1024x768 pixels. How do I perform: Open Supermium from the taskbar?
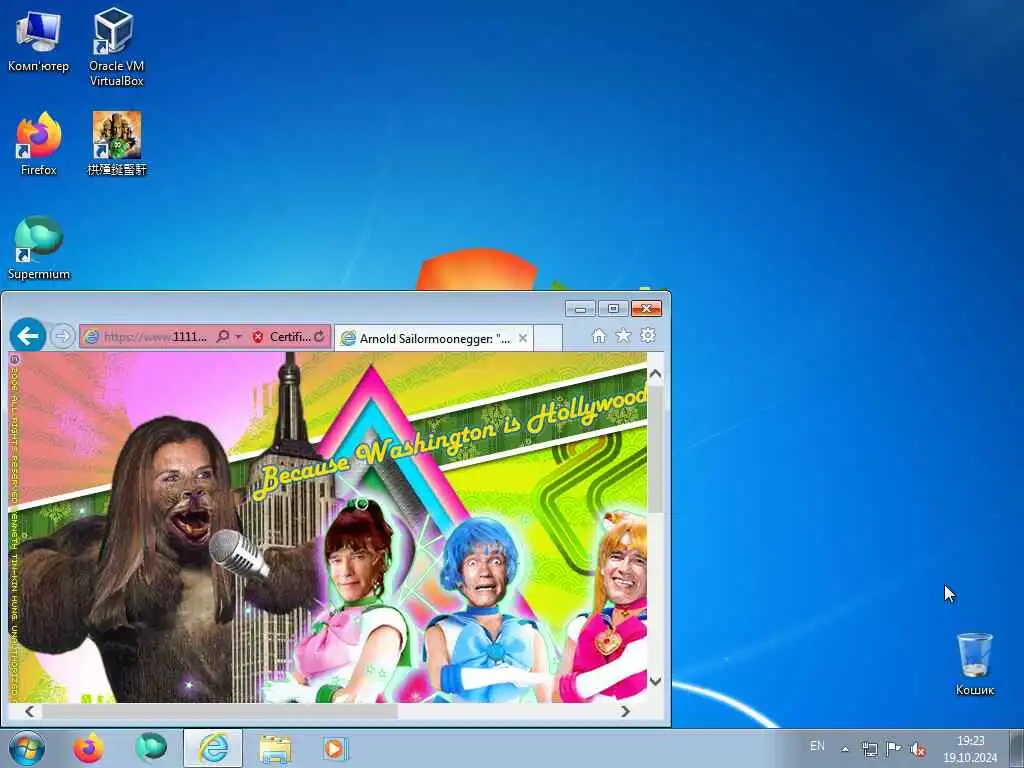pyautogui.click(x=151, y=748)
